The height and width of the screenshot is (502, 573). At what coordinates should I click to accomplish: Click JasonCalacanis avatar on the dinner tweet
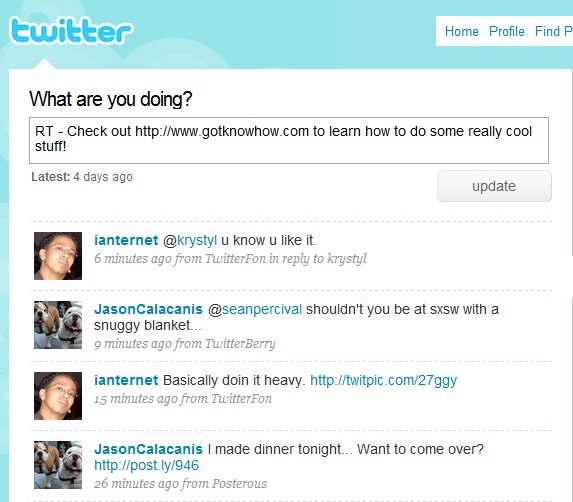tap(58, 465)
